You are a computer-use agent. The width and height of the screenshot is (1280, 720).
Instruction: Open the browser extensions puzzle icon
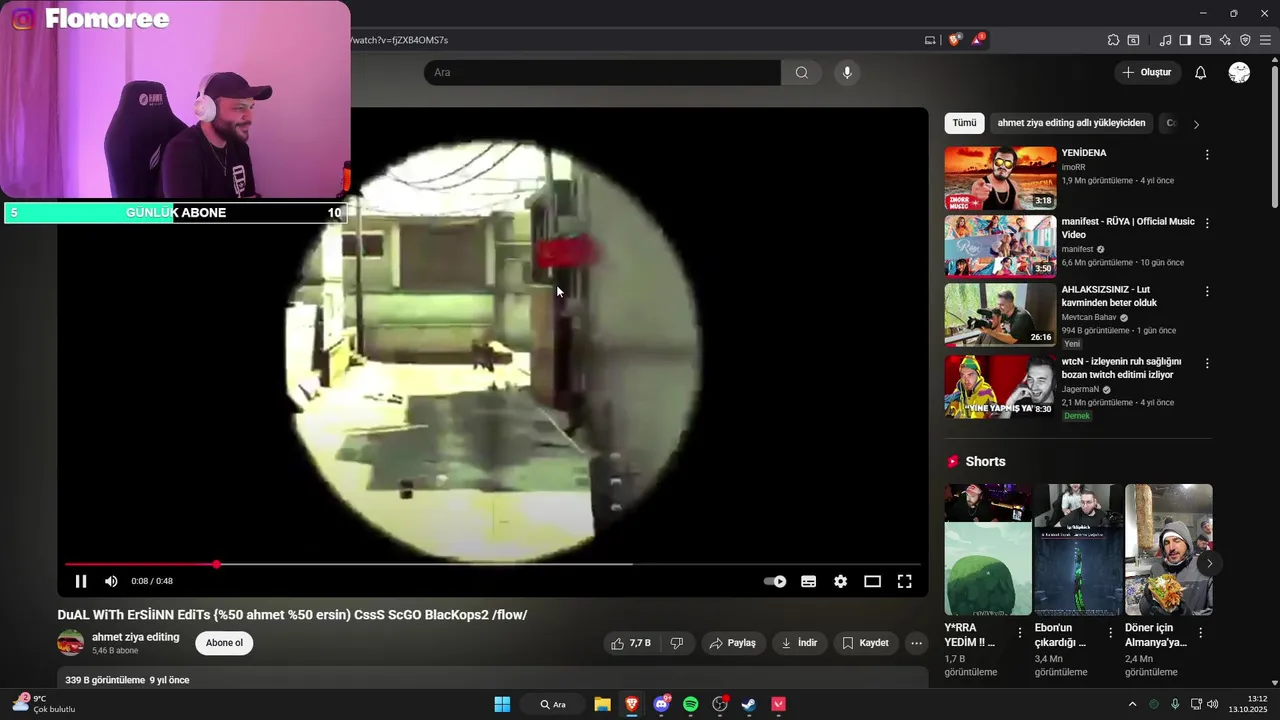coord(1113,40)
